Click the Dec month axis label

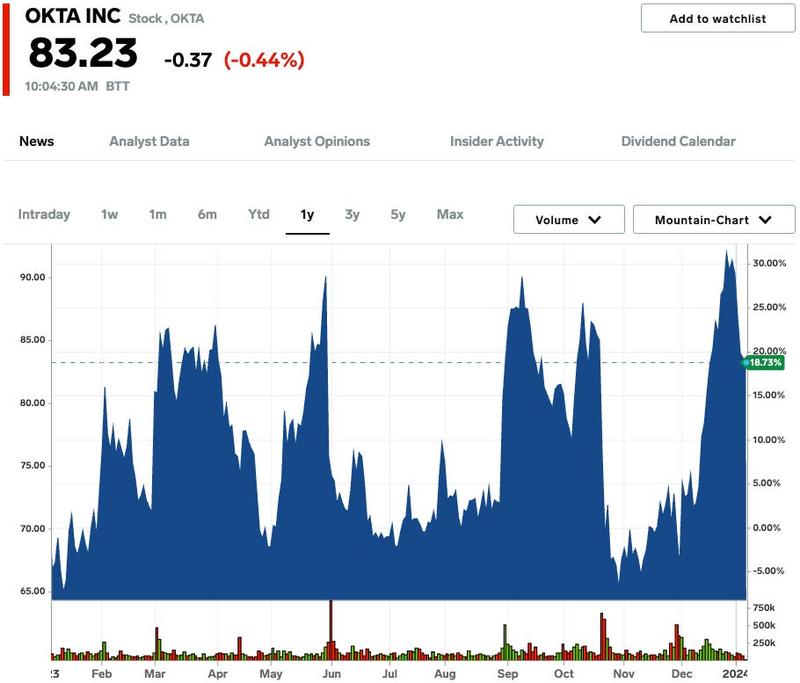[682, 674]
